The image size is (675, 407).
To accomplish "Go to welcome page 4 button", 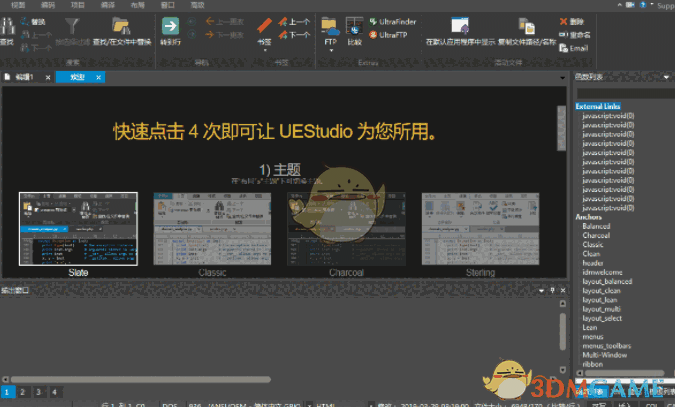I will pos(54,392).
